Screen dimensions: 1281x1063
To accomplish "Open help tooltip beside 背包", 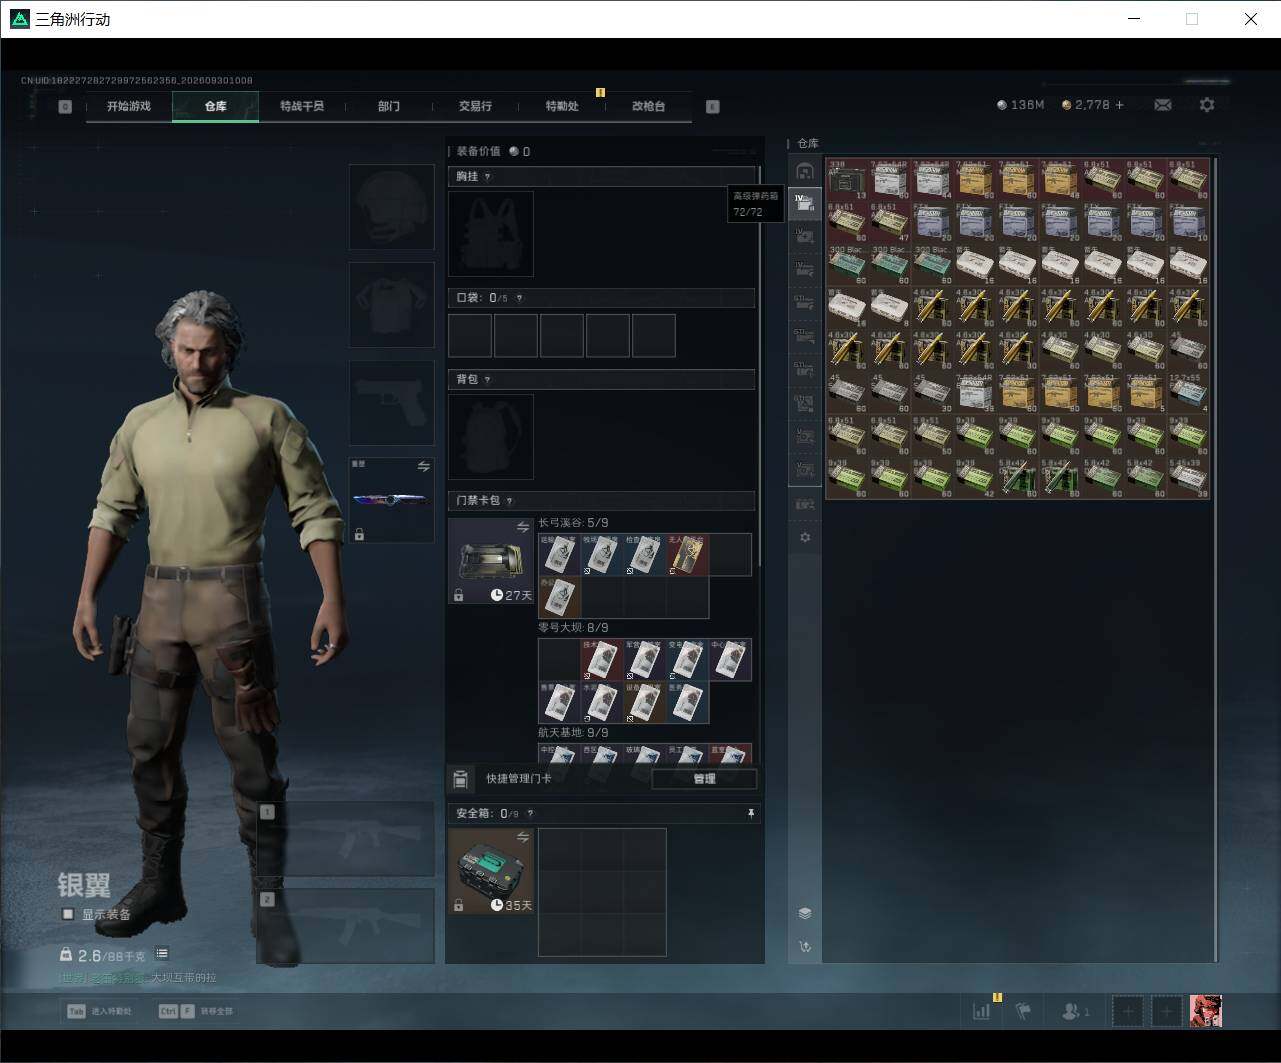I will pos(487,380).
